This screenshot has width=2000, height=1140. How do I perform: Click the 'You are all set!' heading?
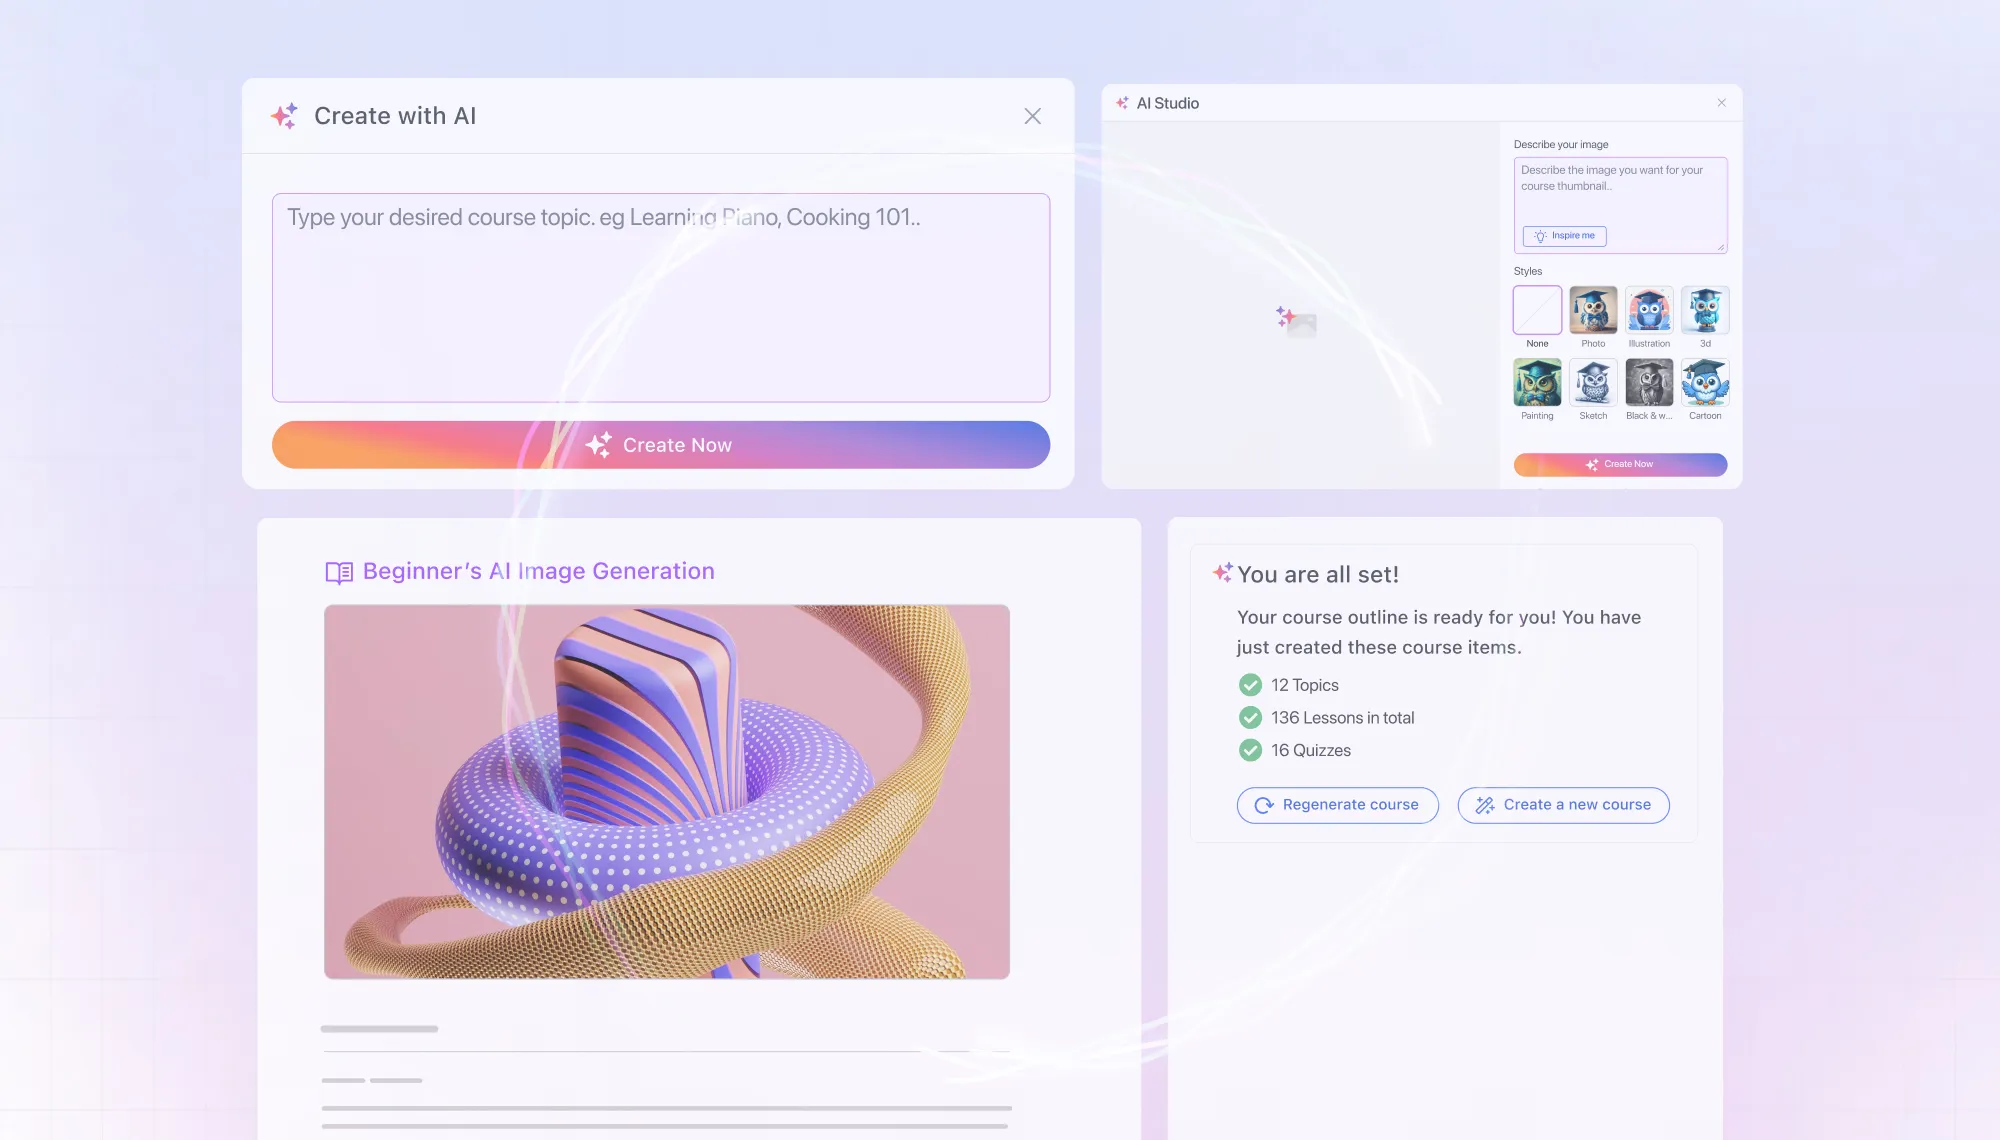1318,574
